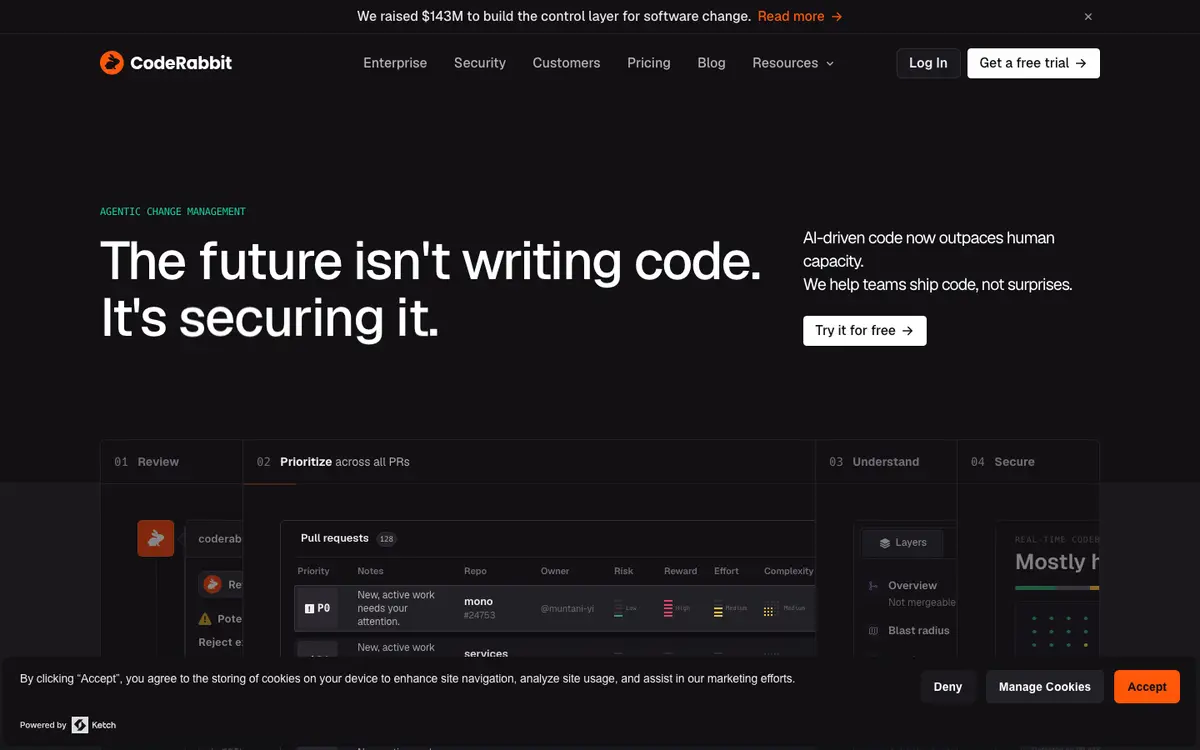This screenshot has height=750, width=1200.
Task: Click the Medium effort indicator in mono row
Action: tap(731, 608)
